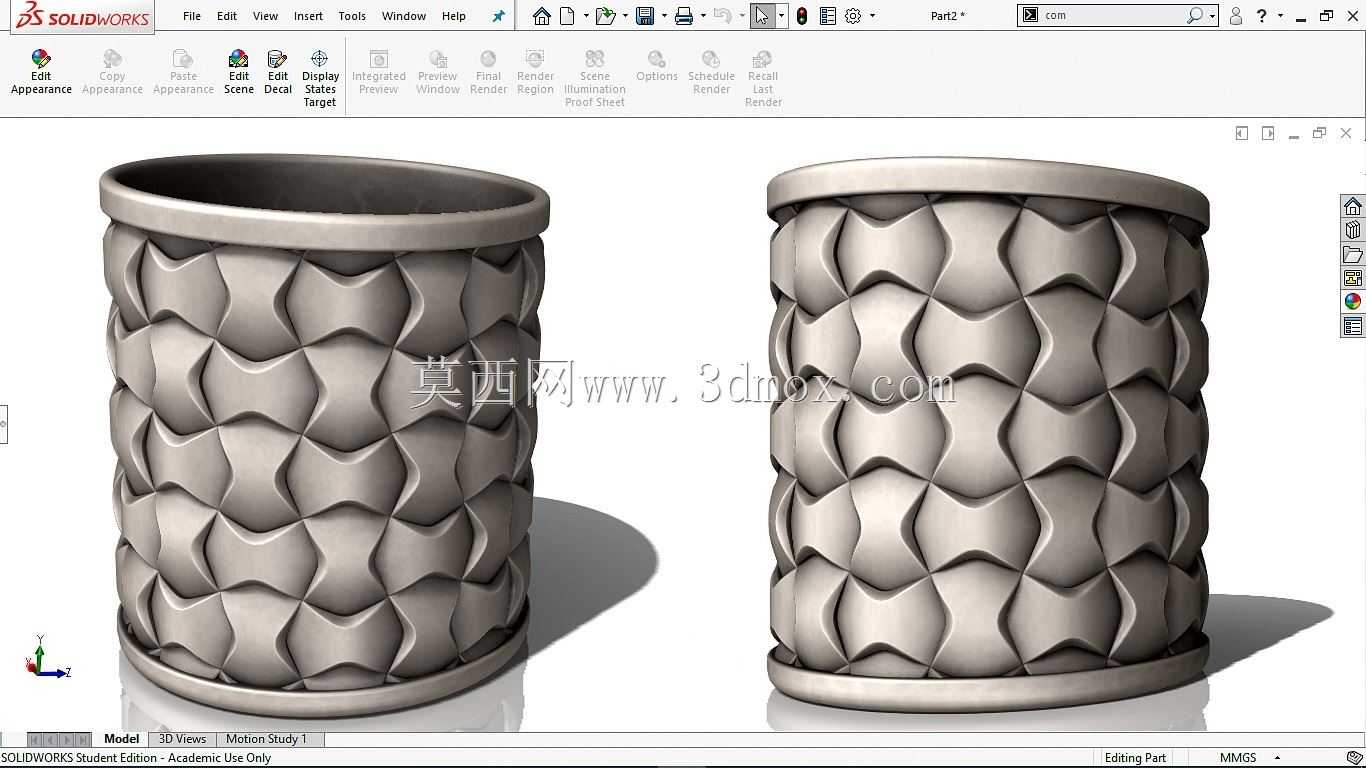Open the Help question mark
Image resolution: width=1366 pixels, height=768 pixels.
click(x=1262, y=16)
